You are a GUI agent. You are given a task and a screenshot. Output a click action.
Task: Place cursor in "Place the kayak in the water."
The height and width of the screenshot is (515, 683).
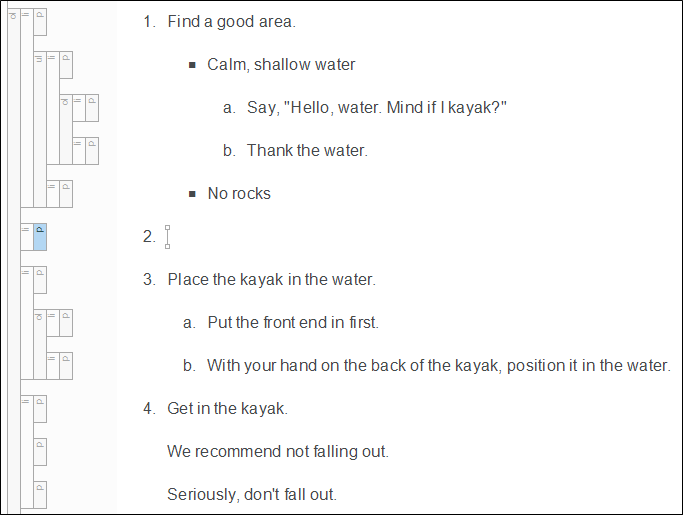(271, 280)
